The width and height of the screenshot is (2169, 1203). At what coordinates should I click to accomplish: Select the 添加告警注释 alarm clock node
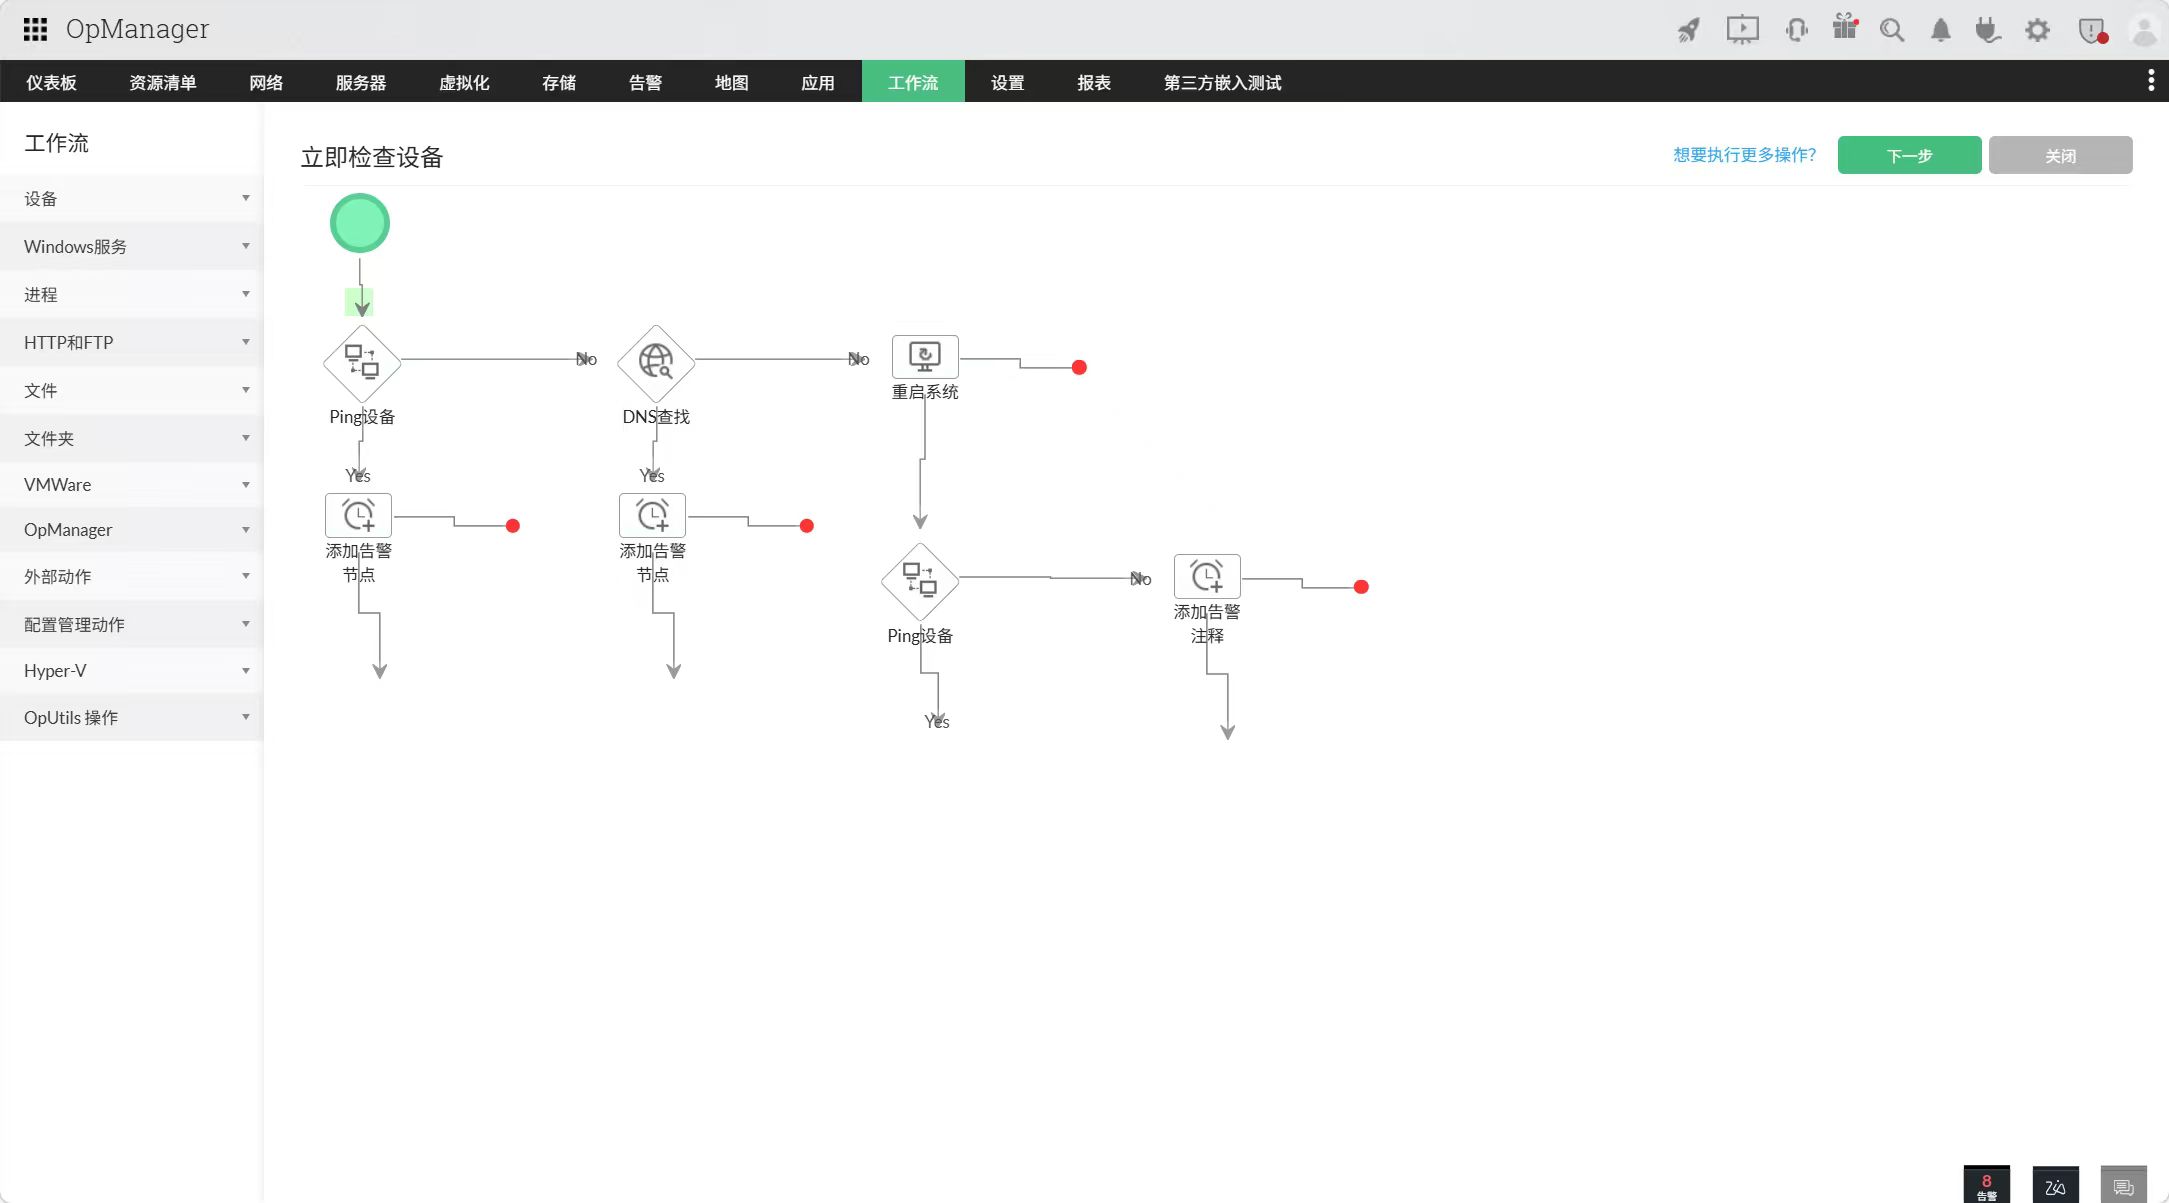point(1206,576)
